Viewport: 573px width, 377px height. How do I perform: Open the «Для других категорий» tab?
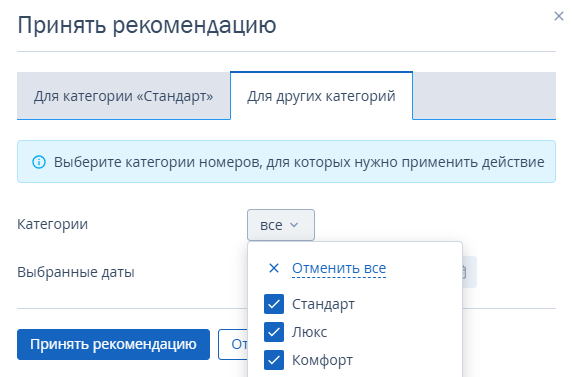pos(321,96)
